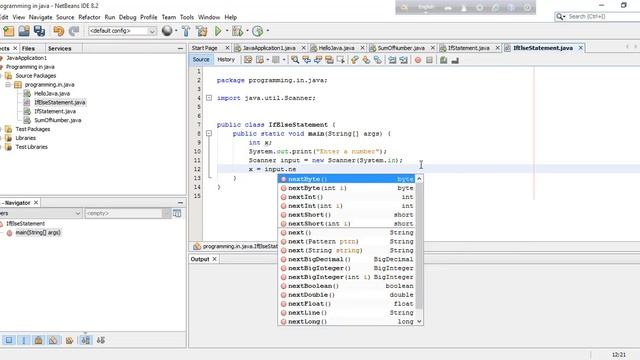
Task: Click the Redo toolbar arrow
Action: point(74,31)
